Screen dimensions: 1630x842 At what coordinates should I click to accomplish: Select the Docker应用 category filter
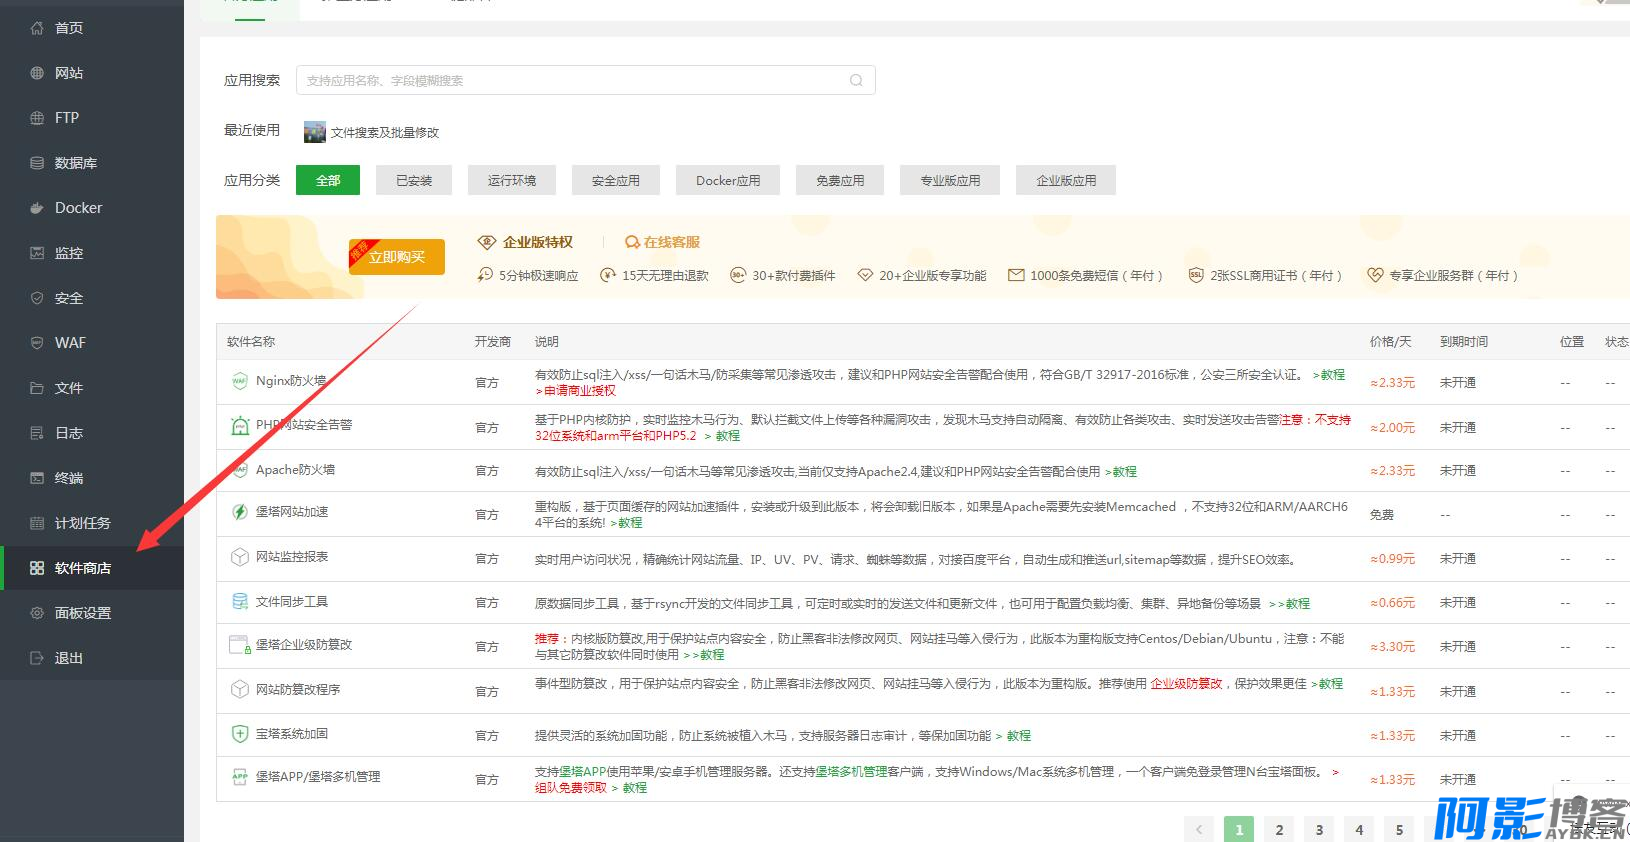click(x=728, y=180)
